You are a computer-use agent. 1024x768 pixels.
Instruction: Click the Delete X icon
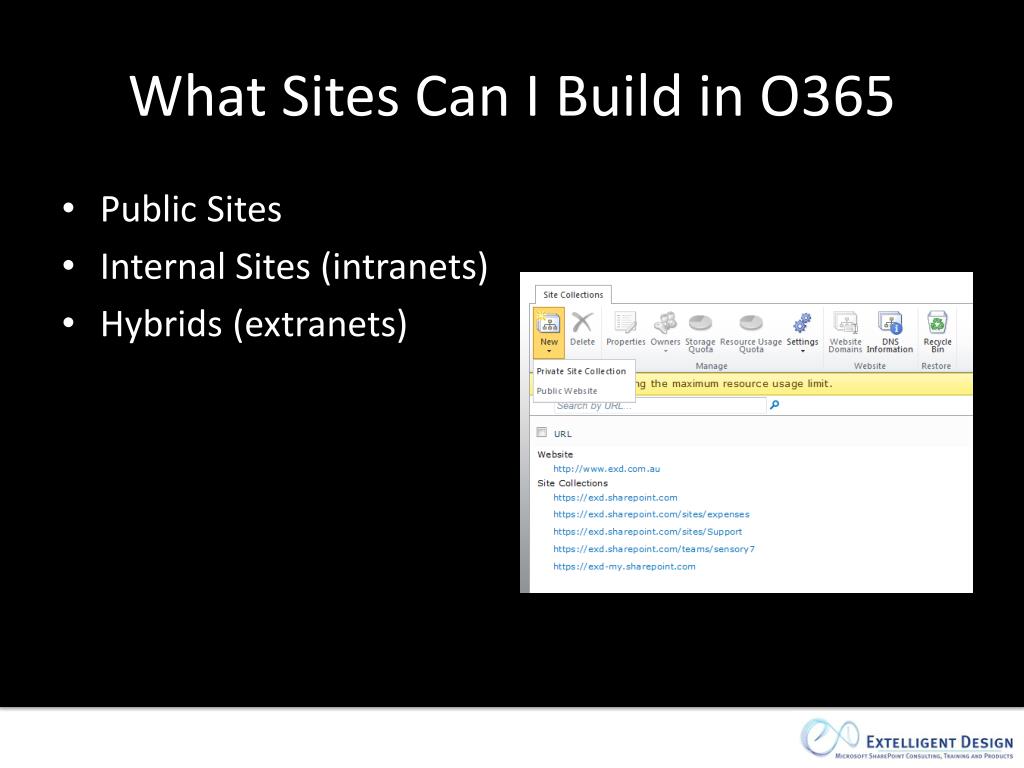(582, 323)
